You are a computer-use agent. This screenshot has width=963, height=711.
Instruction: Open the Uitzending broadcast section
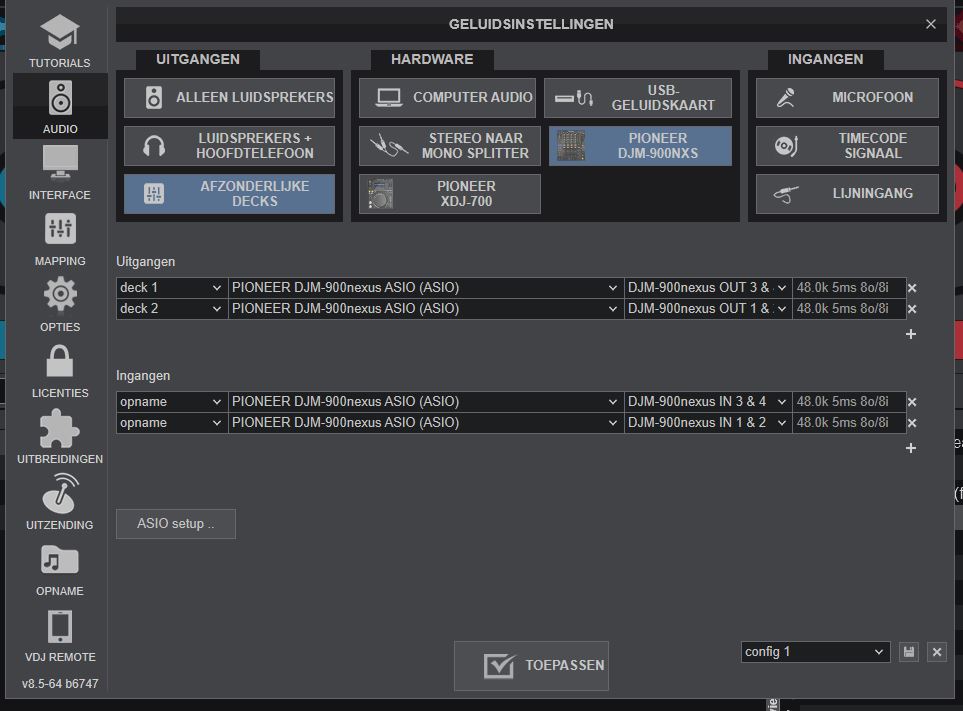coord(60,502)
